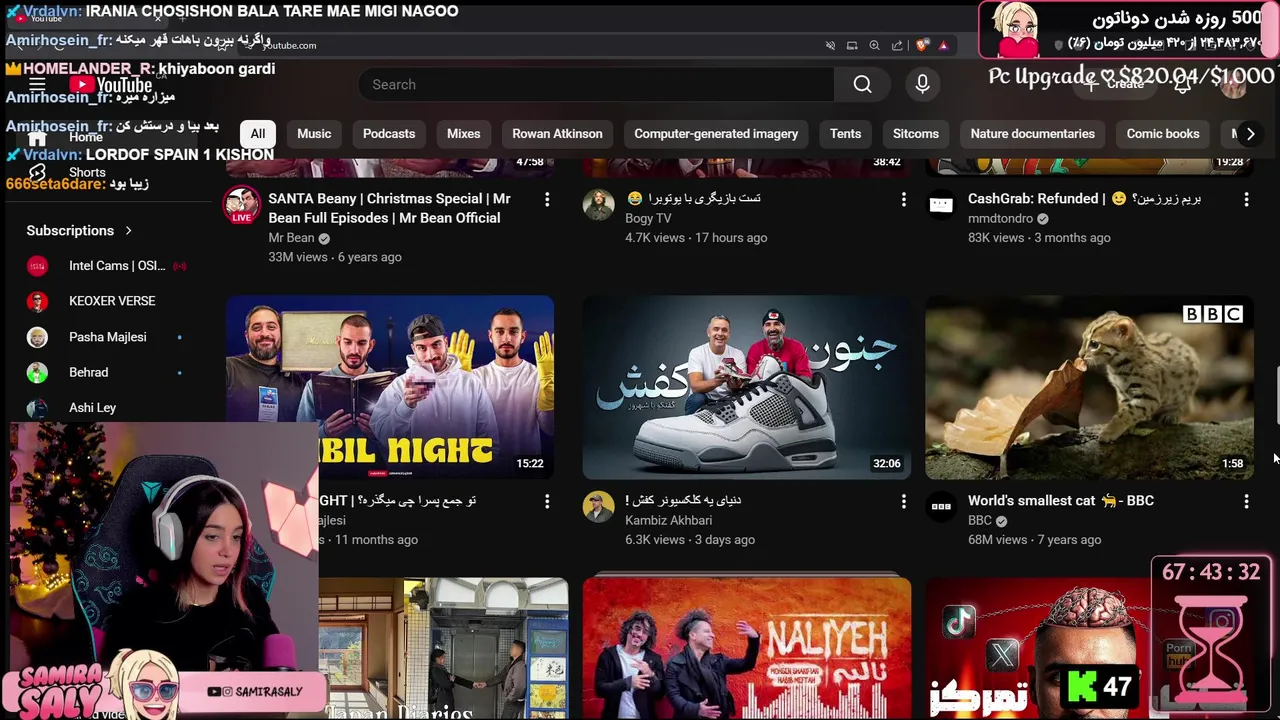
Task: Open SANTA Beany Christmas Special video title
Action: pyautogui.click(x=390, y=208)
